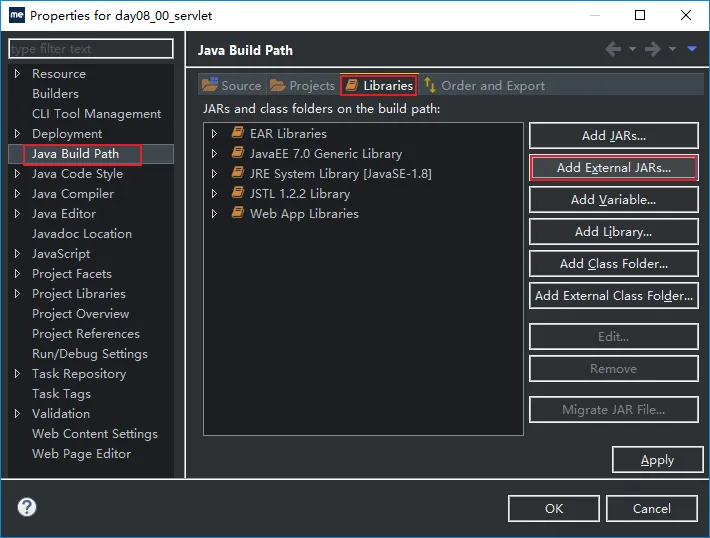The width and height of the screenshot is (710, 538).
Task: Open the Order and Export tab
Action: coord(484,85)
